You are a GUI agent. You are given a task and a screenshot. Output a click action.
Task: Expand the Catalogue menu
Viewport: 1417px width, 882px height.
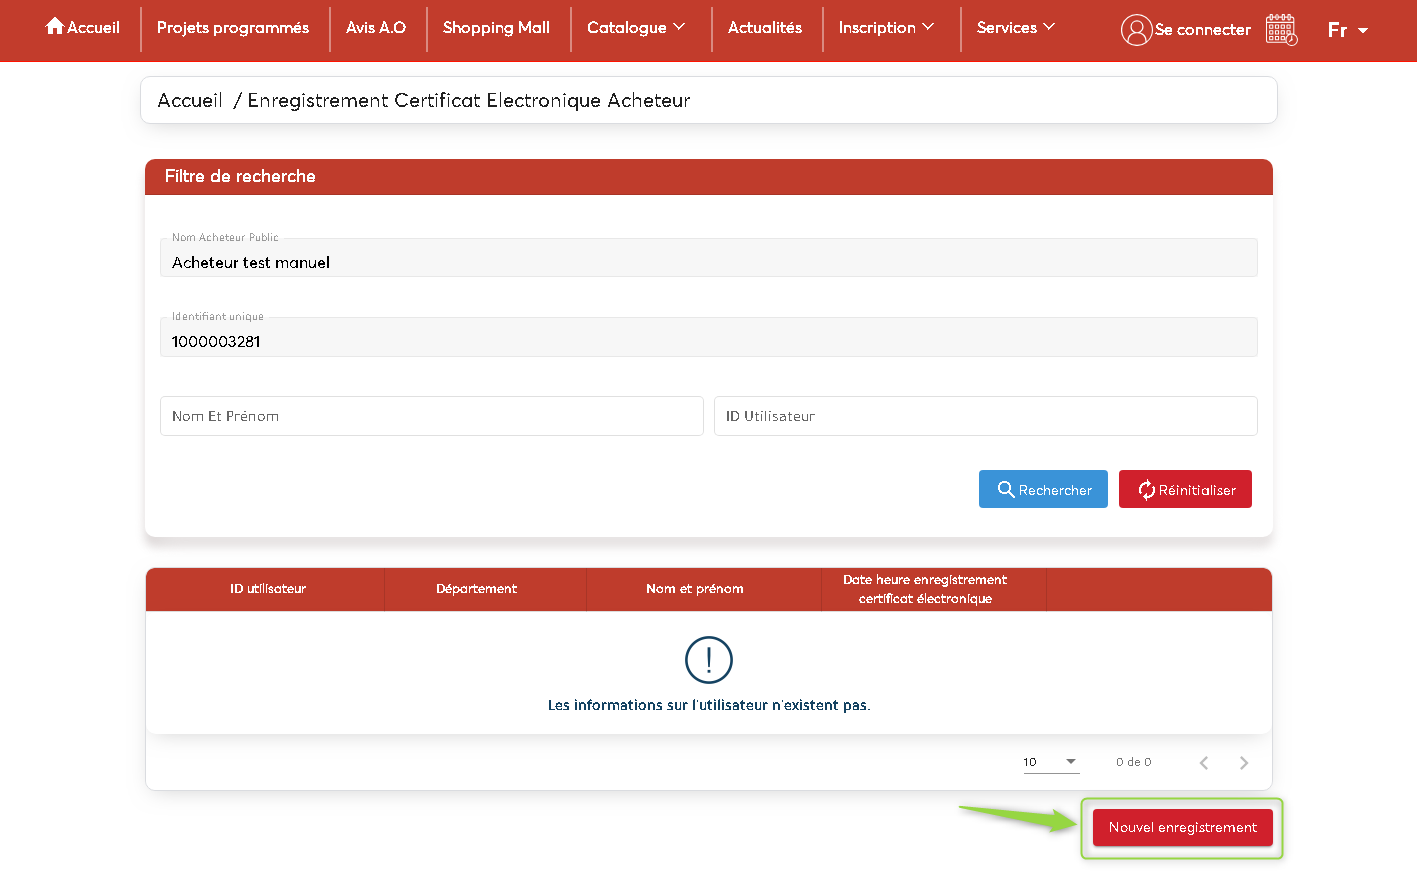(x=636, y=27)
